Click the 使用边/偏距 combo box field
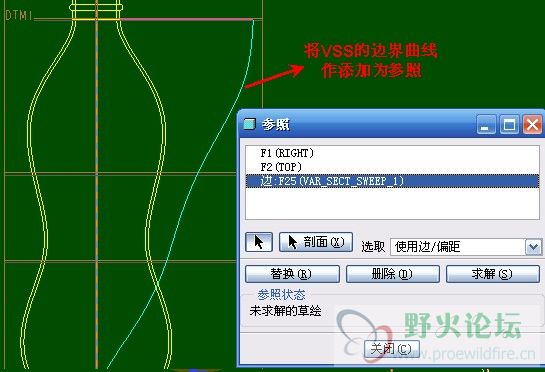 click(x=466, y=247)
